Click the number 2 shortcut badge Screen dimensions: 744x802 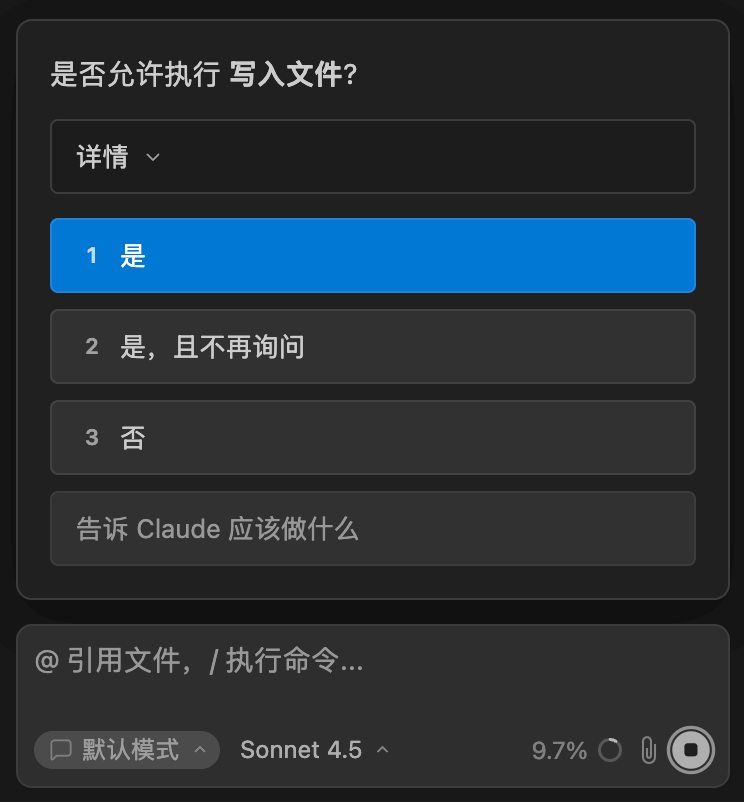(x=92, y=347)
